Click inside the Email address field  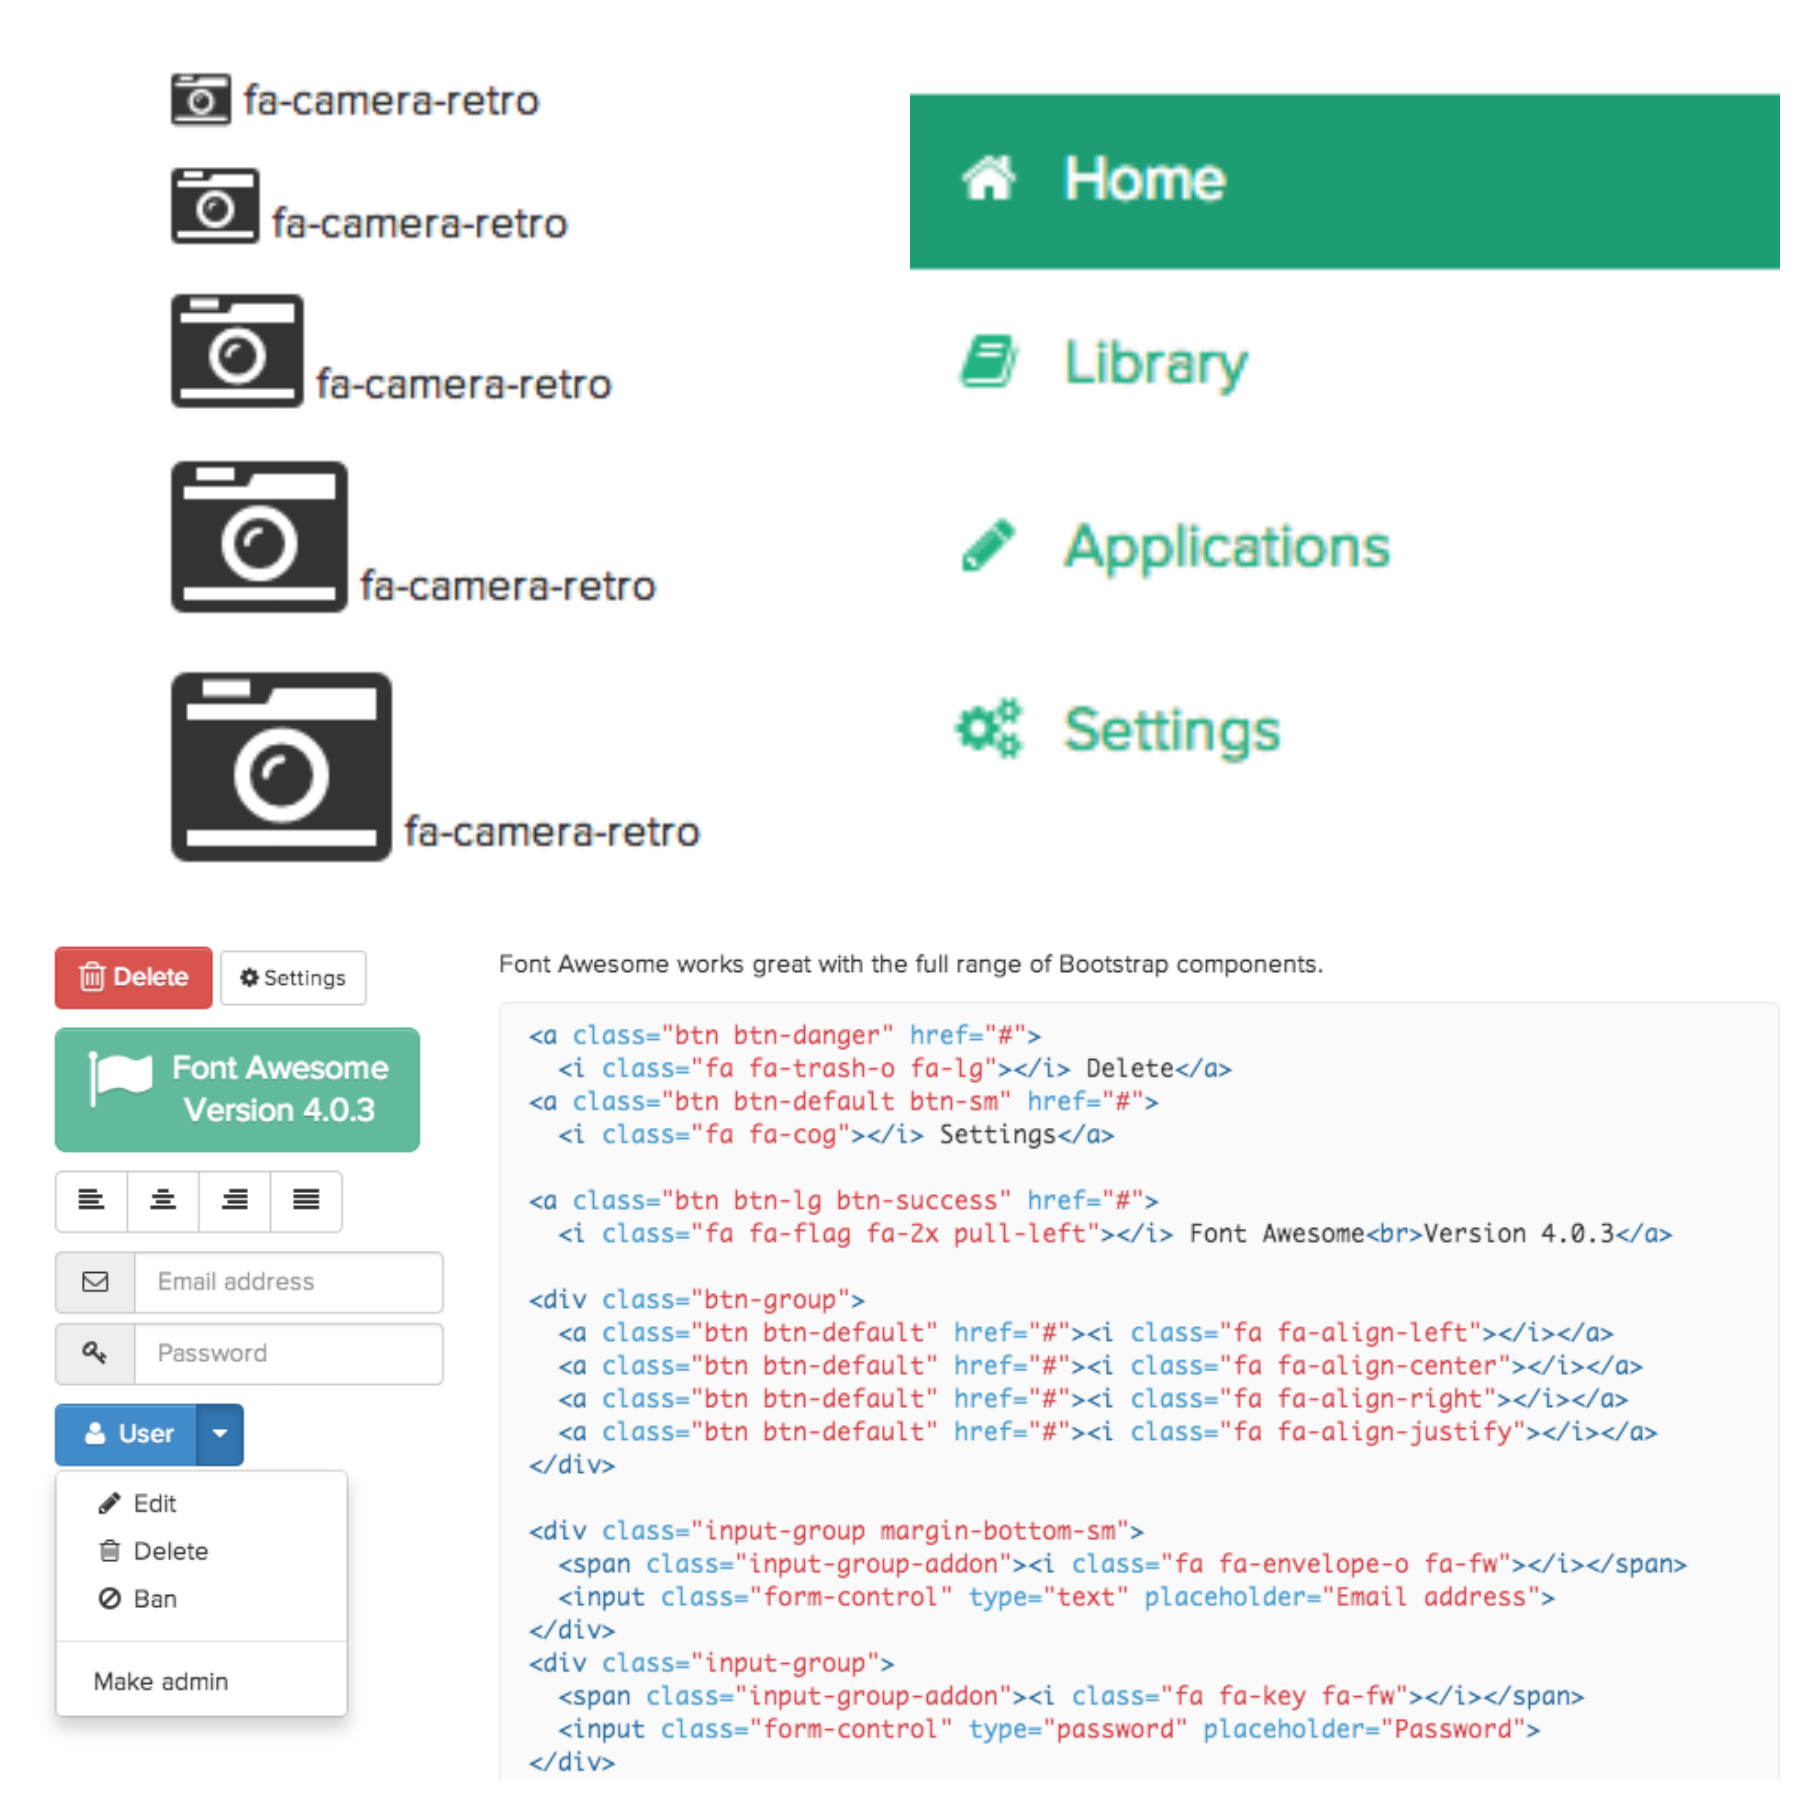coord(287,1281)
